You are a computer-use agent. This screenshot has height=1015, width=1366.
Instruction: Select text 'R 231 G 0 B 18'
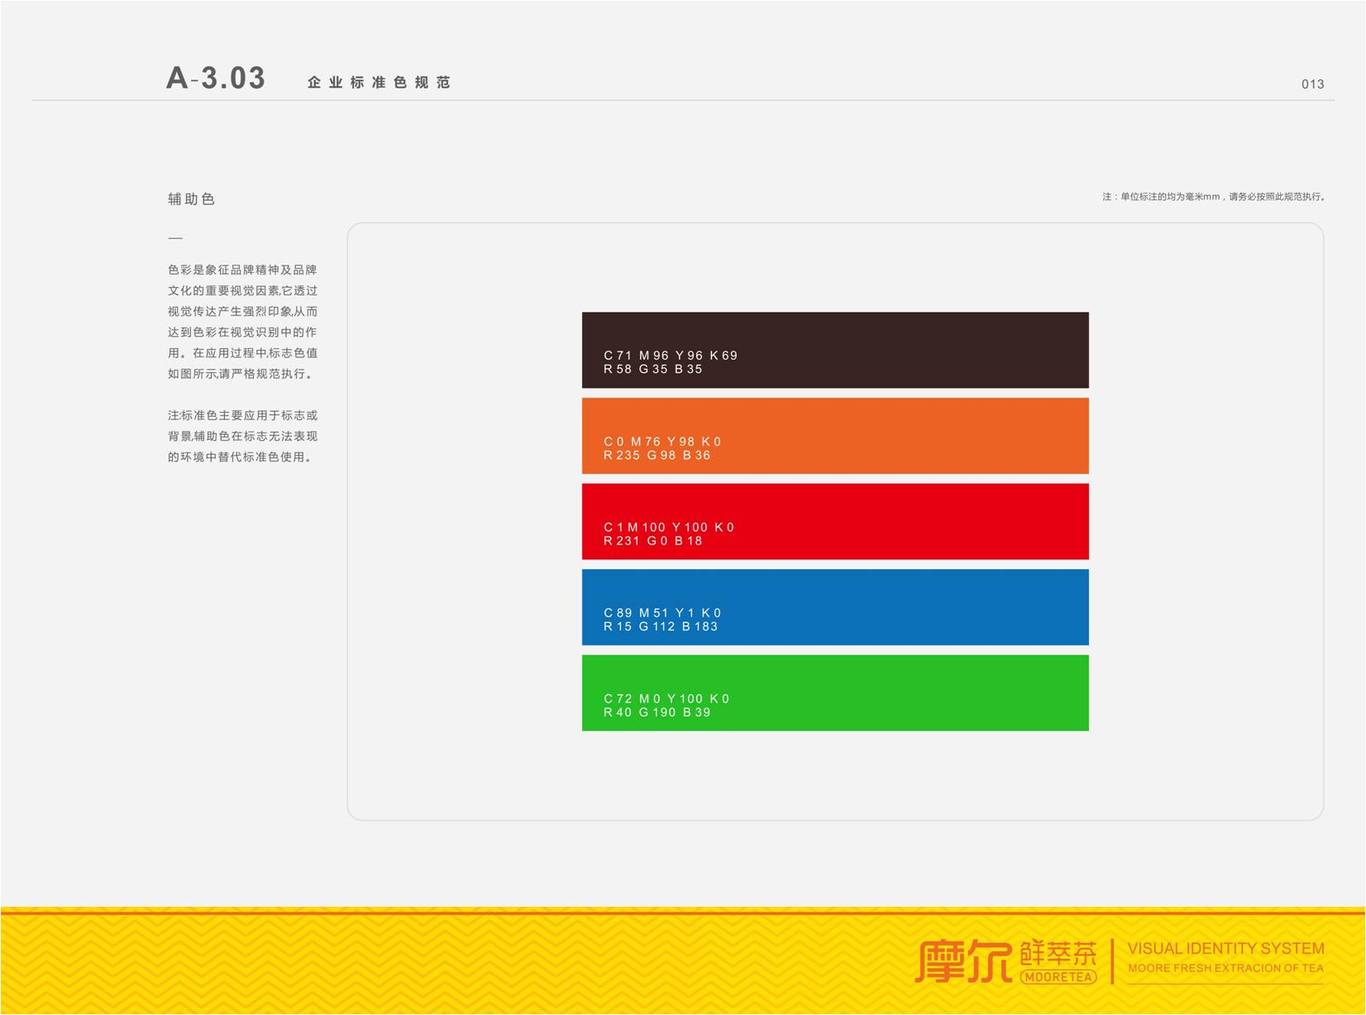pos(653,541)
